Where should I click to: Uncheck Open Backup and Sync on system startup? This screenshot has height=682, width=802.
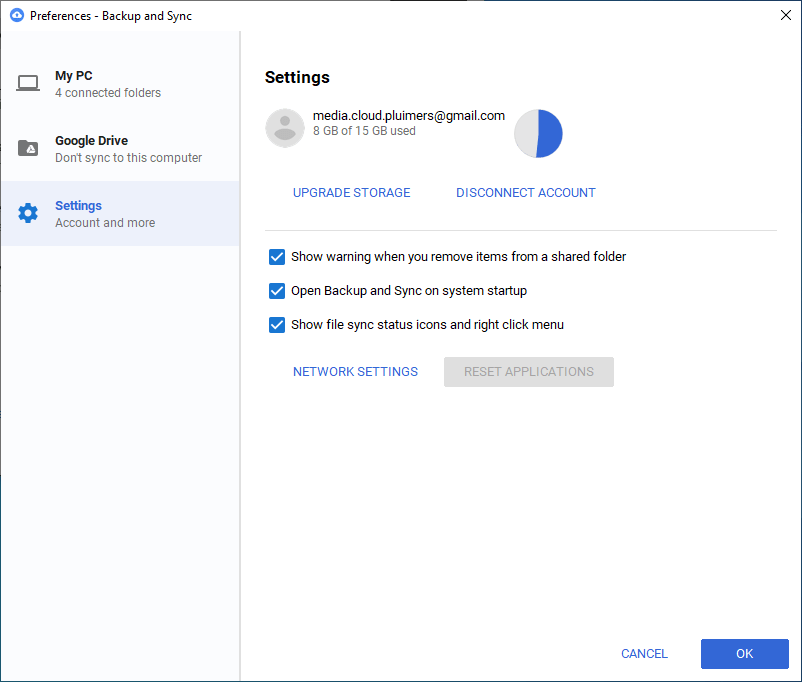coord(277,291)
